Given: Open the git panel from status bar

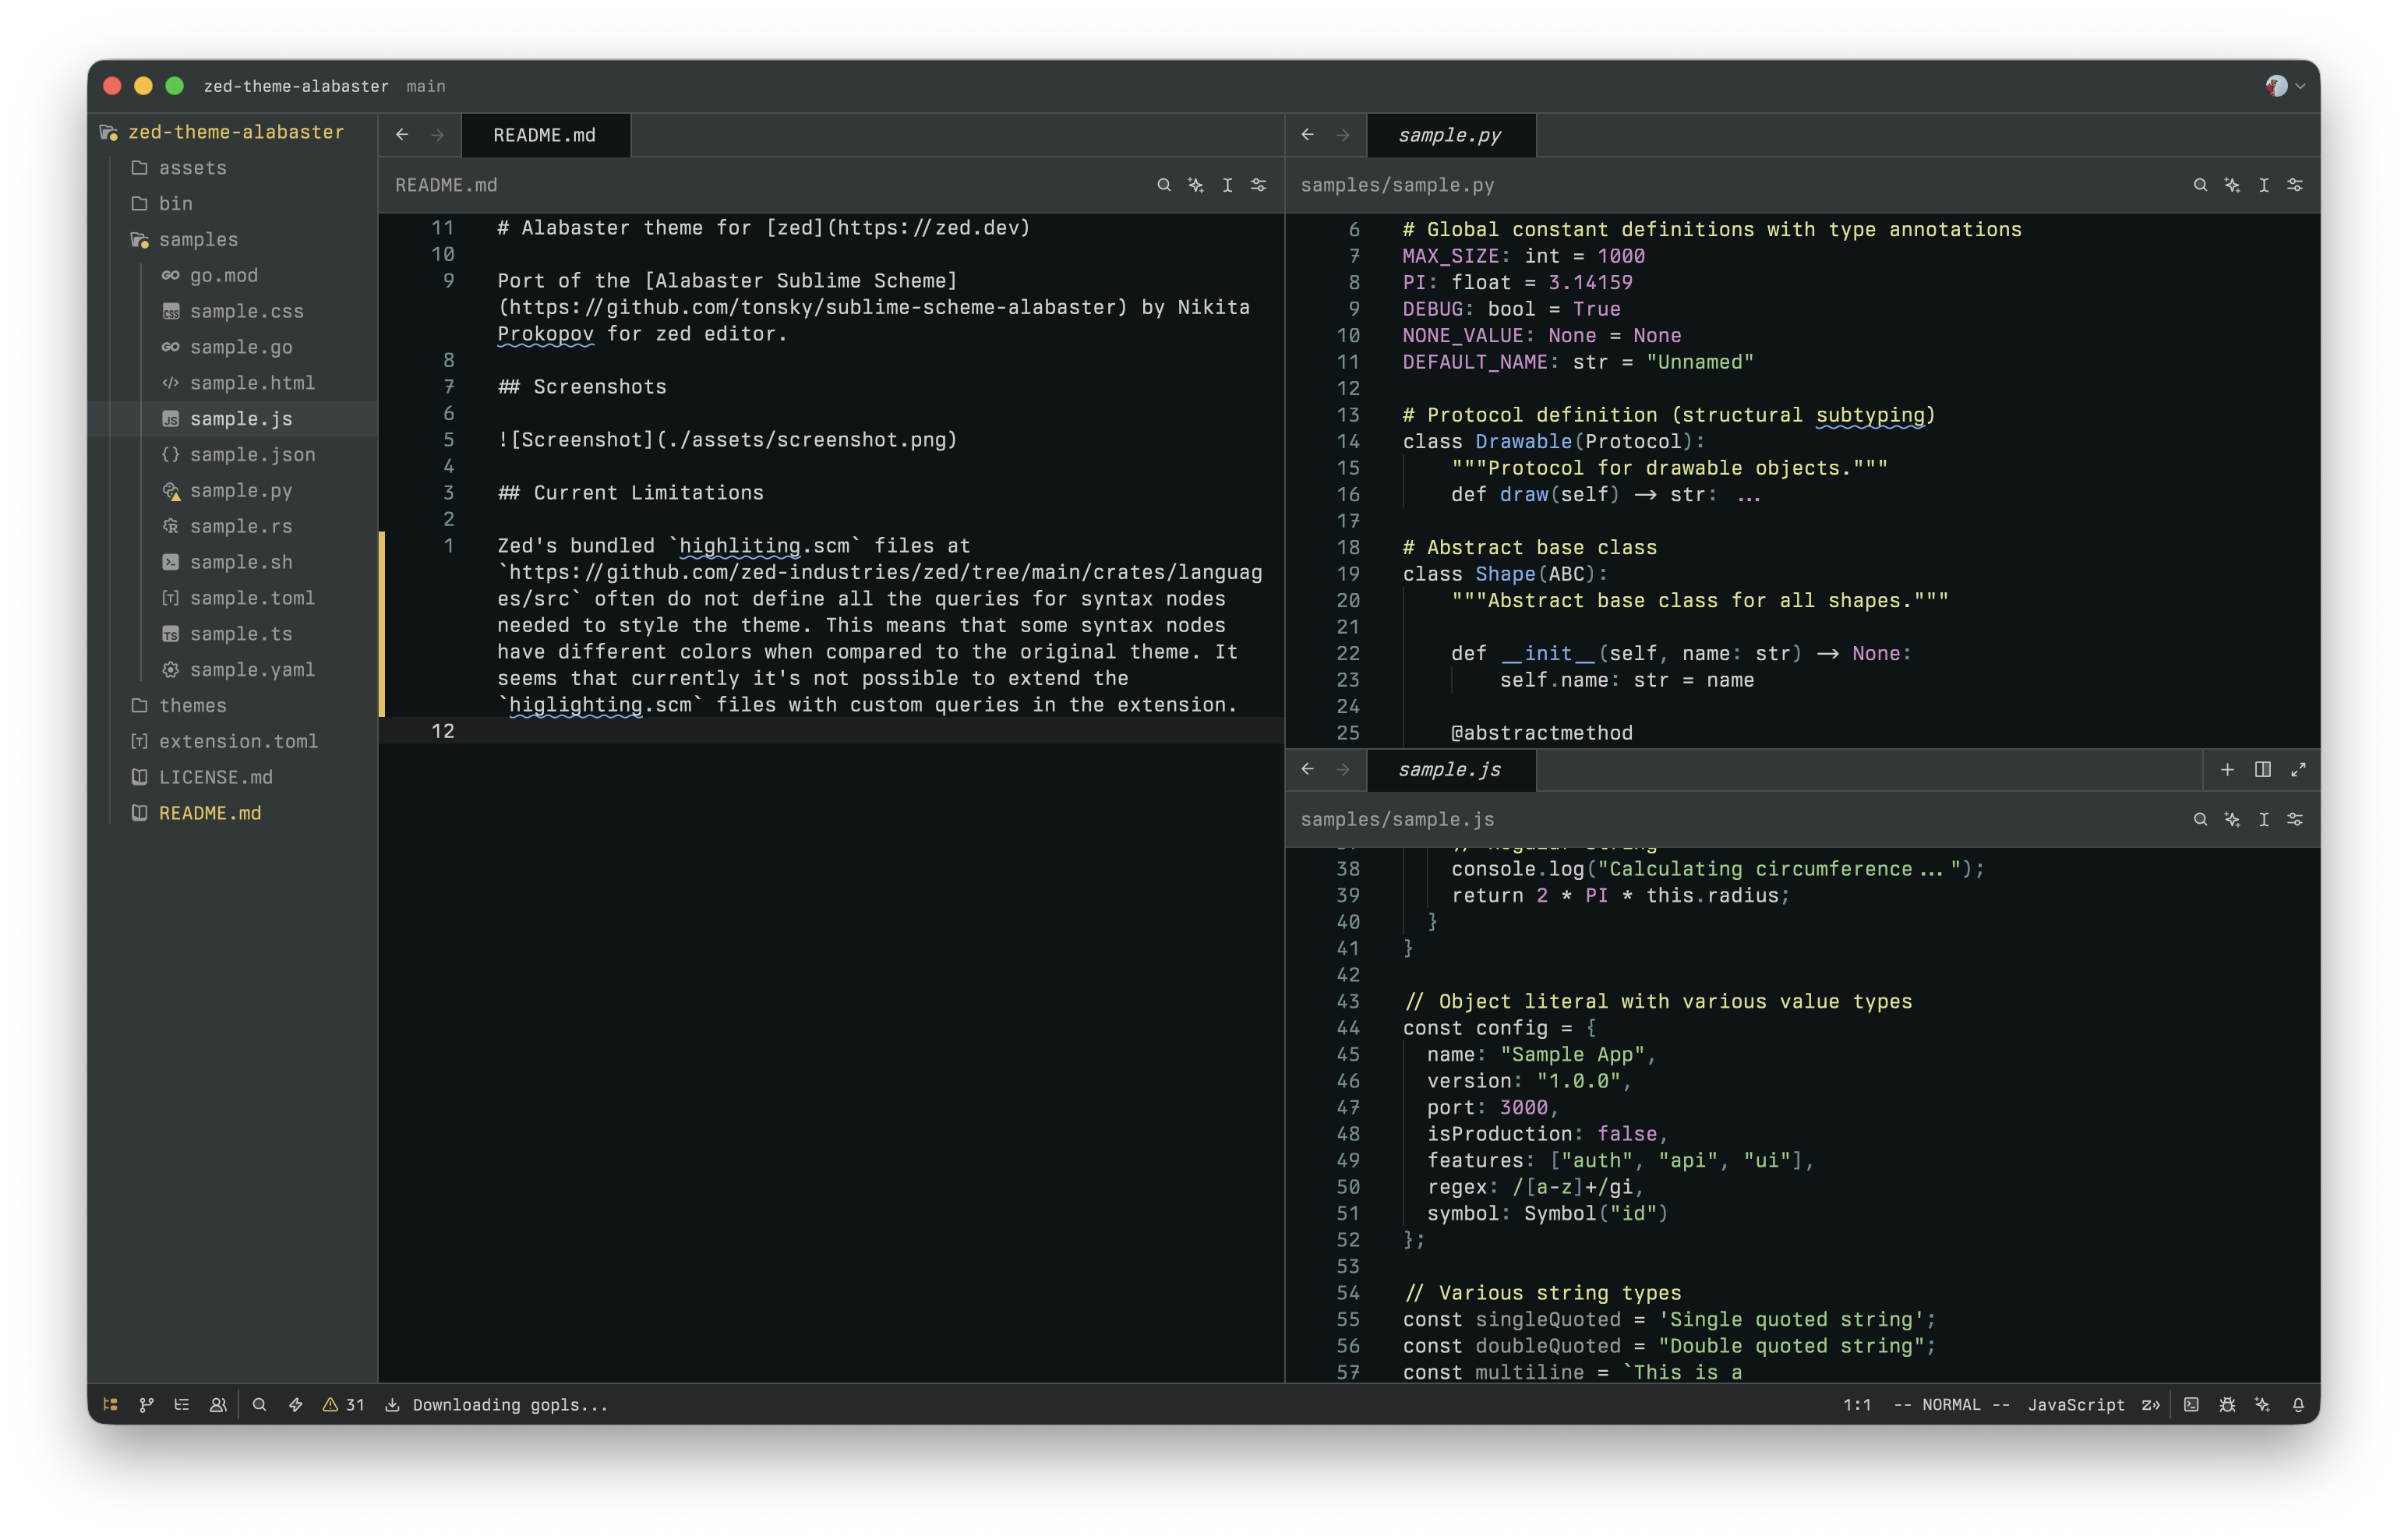Looking at the screenshot, I should pos(146,1404).
